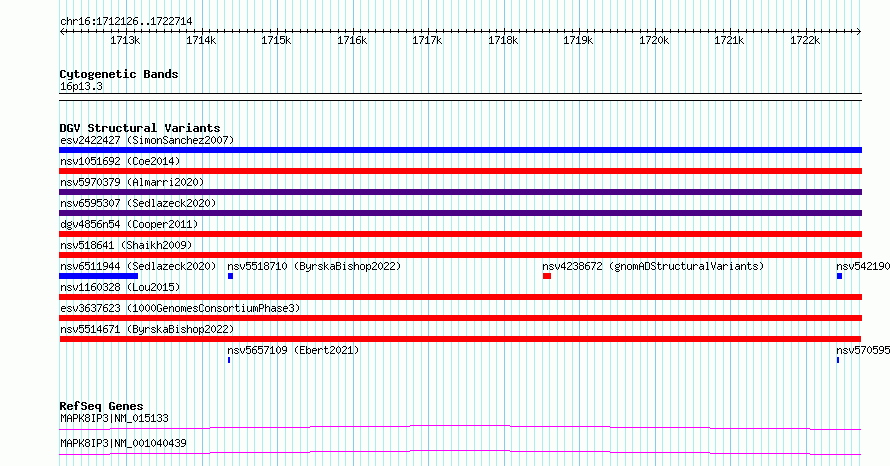Click the red nsv518641 variant bar
This screenshot has width=890, height=466.
click(460, 255)
